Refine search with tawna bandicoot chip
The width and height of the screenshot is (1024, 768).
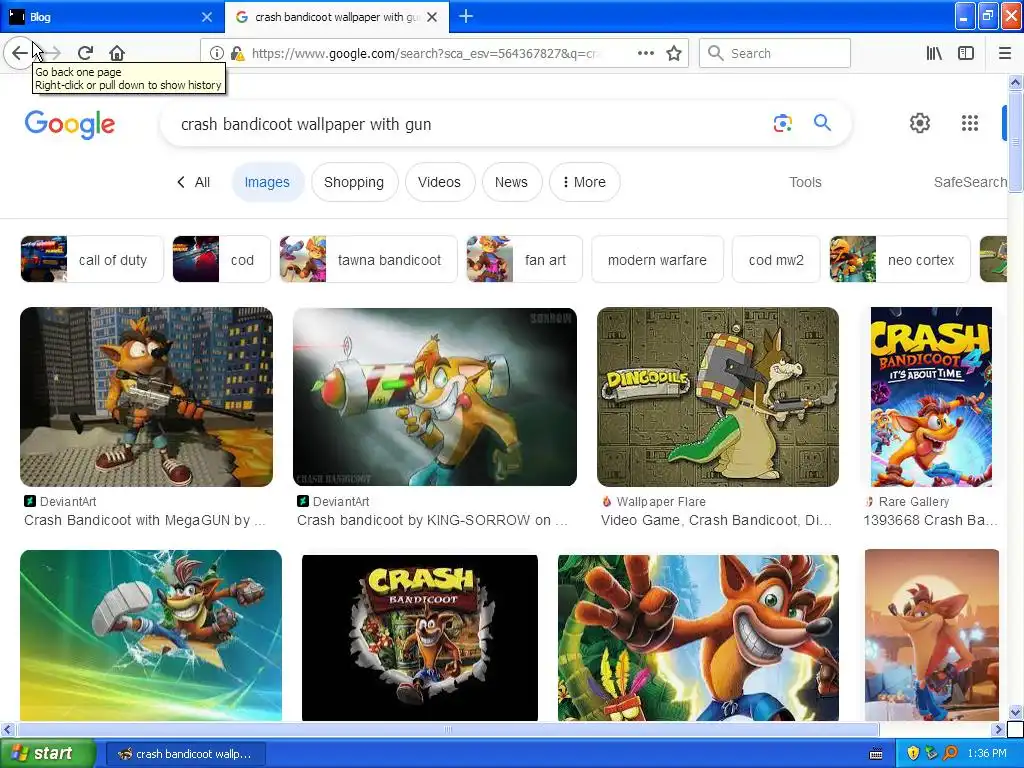coord(368,260)
